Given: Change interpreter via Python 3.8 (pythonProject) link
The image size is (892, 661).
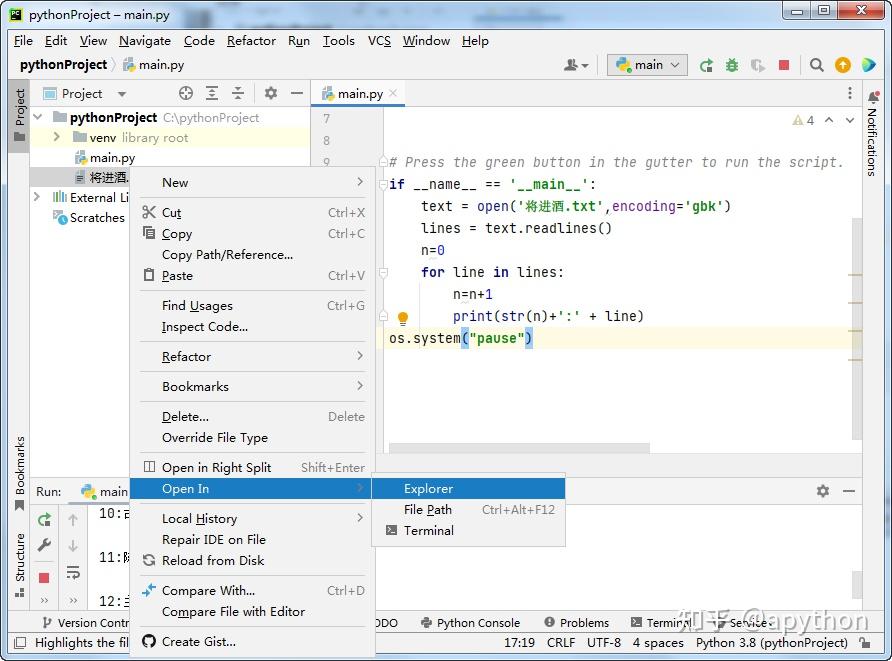Looking at the screenshot, I should click(x=772, y=644).
